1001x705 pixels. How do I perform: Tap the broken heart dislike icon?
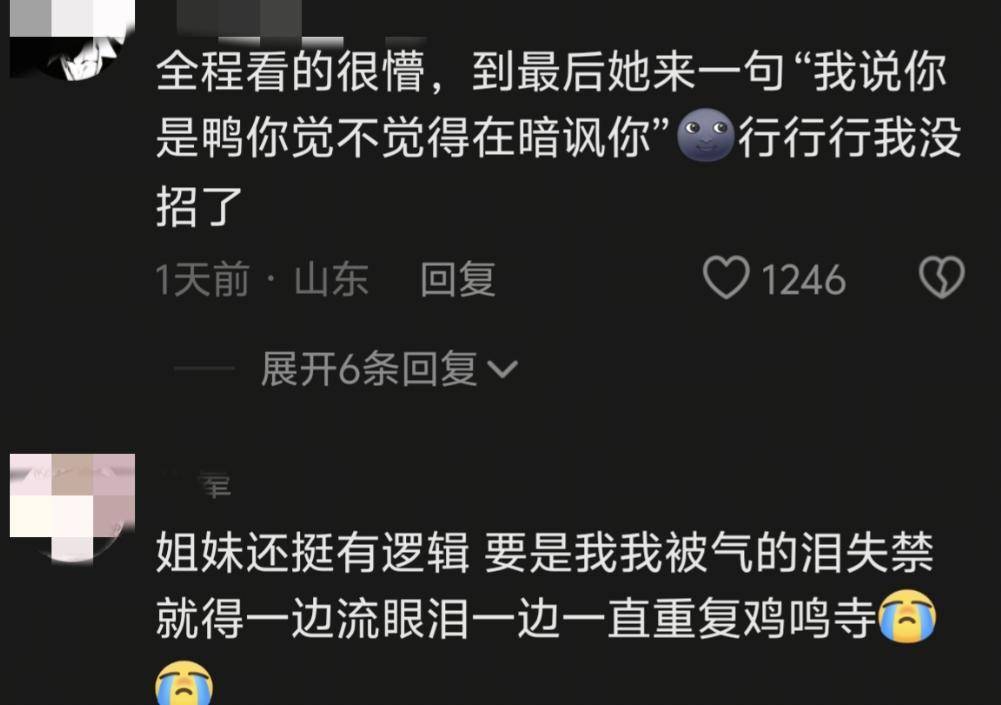coord(942,278)
